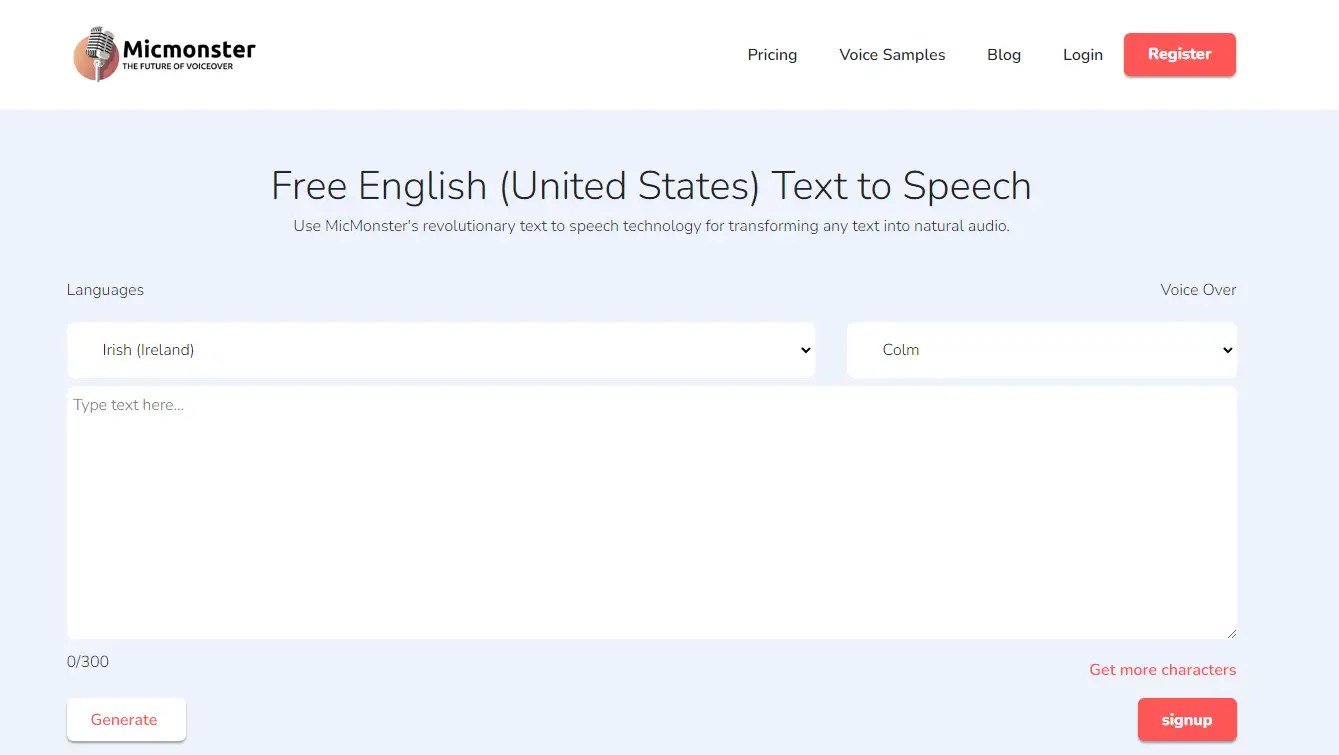1339x755 pixels.
Task: Click the 0/300 character counter
Action: click(x=87, y=661)
